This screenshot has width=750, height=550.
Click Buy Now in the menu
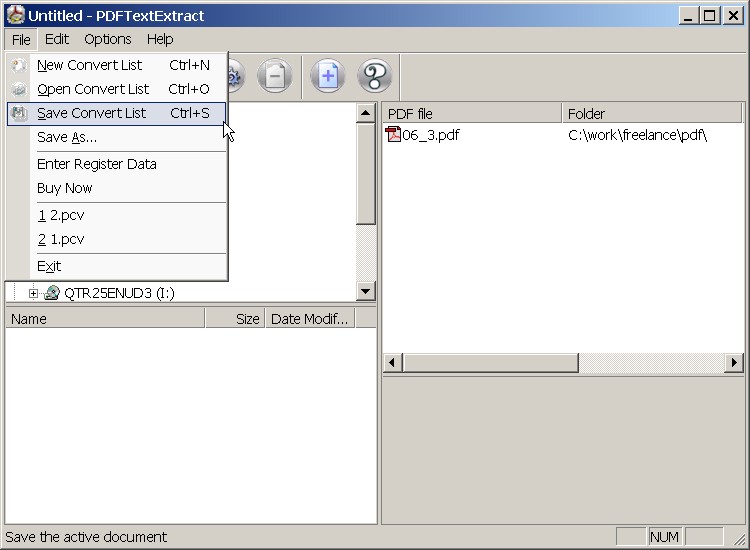tap(116, 188)
